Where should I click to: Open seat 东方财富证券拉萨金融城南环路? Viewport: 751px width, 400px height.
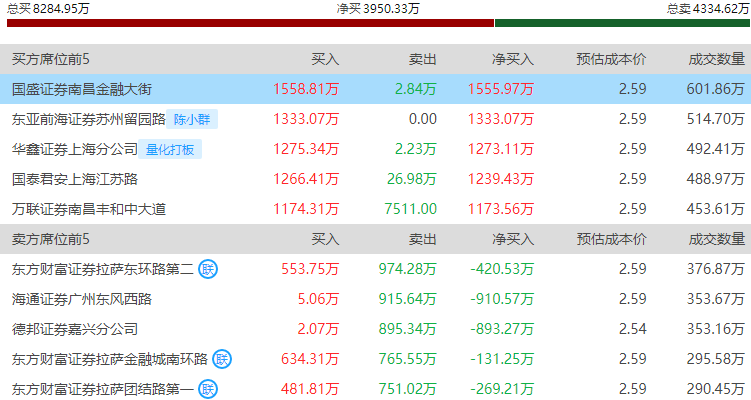[x=110, y=359]
